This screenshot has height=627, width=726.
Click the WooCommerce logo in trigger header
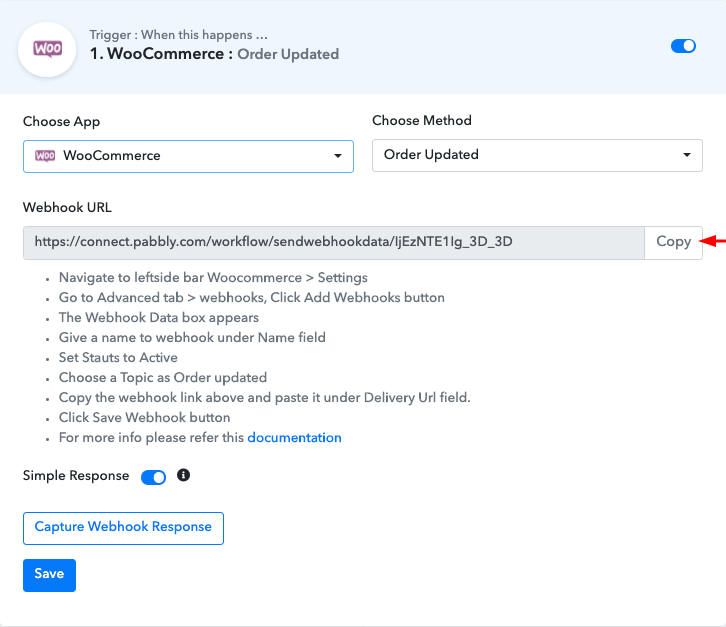(47, 49)
